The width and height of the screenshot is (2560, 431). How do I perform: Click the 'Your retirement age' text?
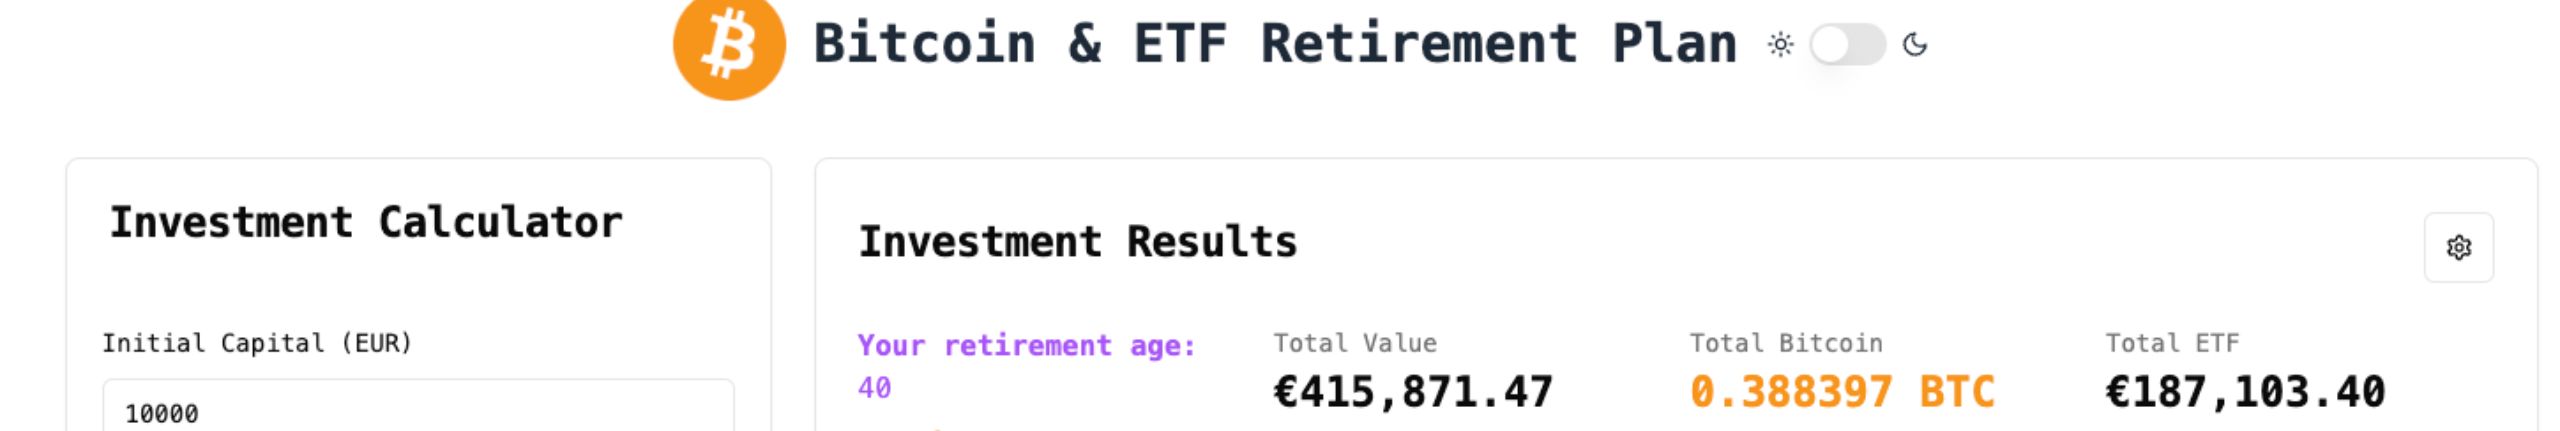pyautogui.click(x=1027, y=345)
